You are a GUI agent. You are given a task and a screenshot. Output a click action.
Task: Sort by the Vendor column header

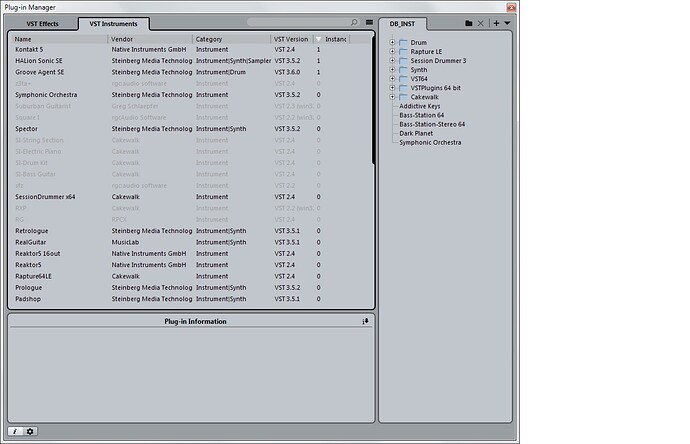tap(150, 39)
